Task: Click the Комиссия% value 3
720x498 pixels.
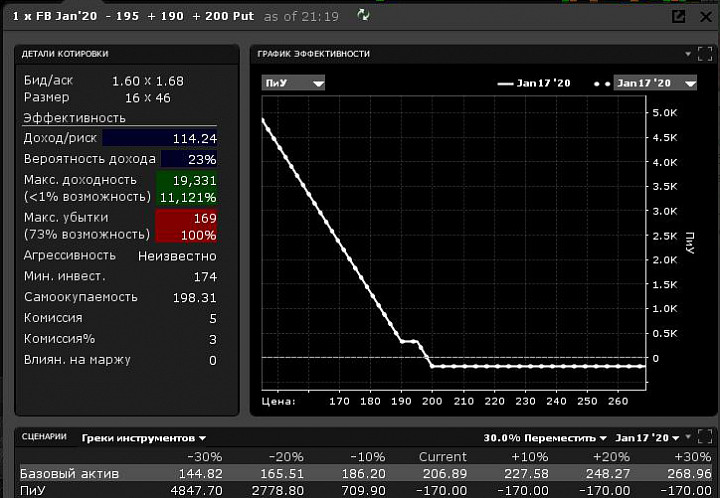Action: click(213, 340)
